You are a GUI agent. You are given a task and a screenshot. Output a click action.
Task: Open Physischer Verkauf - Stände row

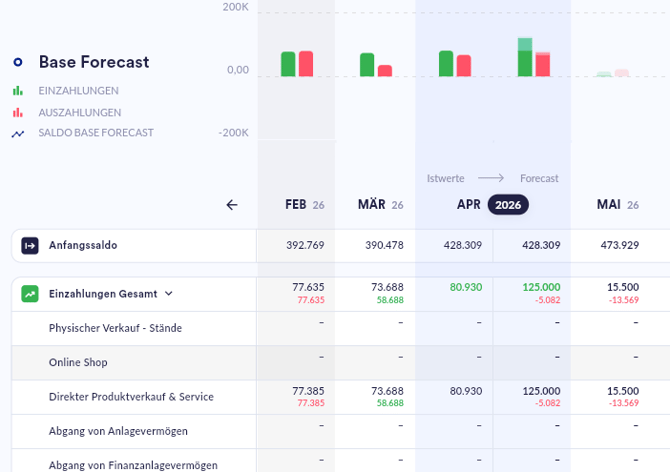click(115, 328)
